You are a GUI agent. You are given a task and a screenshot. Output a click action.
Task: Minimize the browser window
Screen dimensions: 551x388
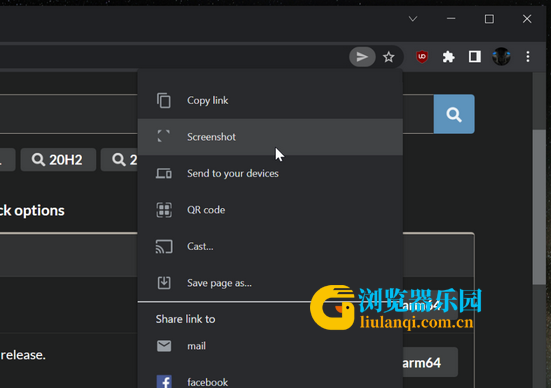(451, 19)
